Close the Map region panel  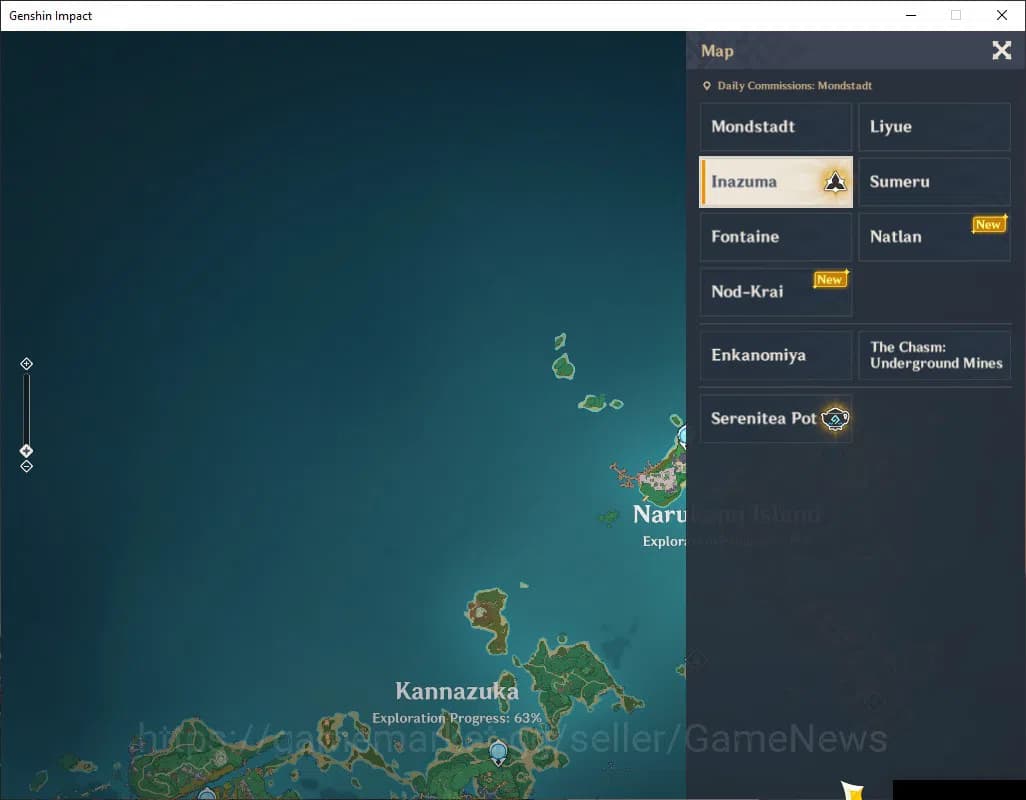click(1001, 50)
